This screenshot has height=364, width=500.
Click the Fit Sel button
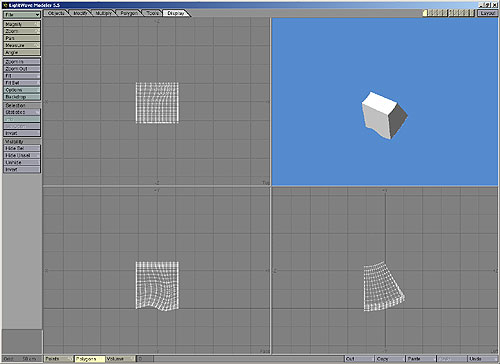pos(22,83)
